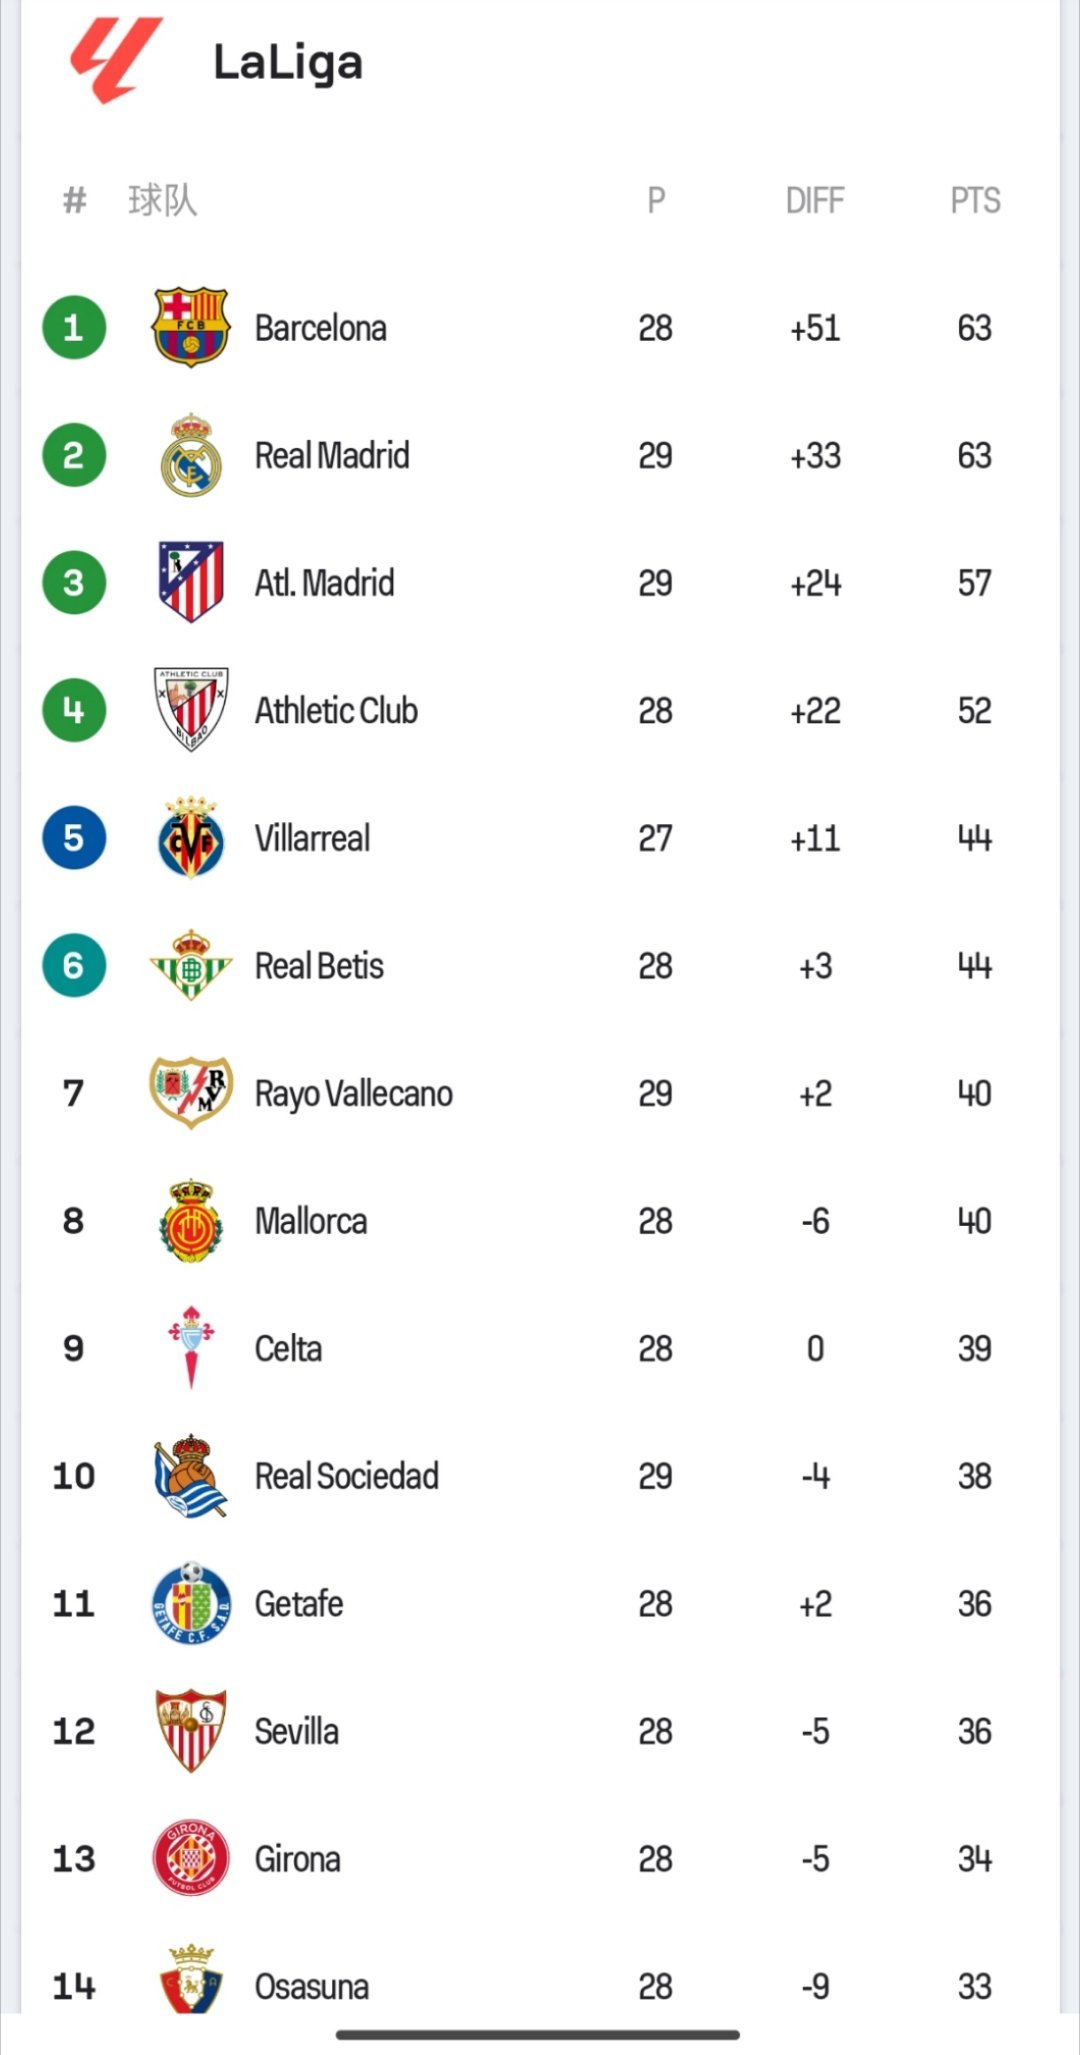Open the Real Sociedad badge
The height and width of the screenshot is (2055, 1080).
coord(190,1476)
